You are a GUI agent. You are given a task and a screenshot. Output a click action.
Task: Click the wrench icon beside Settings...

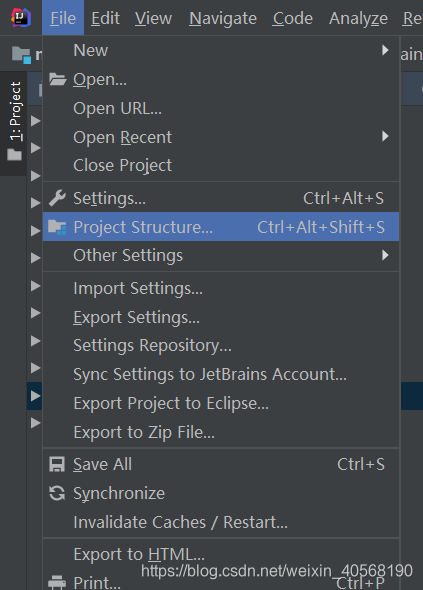[x=57, y=198]
